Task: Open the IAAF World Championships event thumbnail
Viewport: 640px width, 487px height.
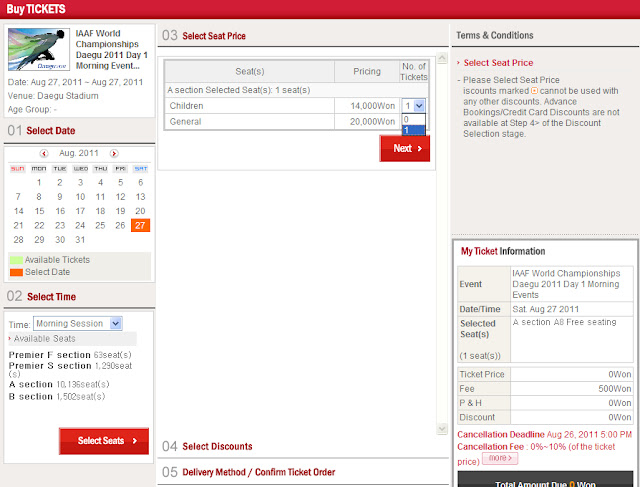Action: click(x=39, y=49)
